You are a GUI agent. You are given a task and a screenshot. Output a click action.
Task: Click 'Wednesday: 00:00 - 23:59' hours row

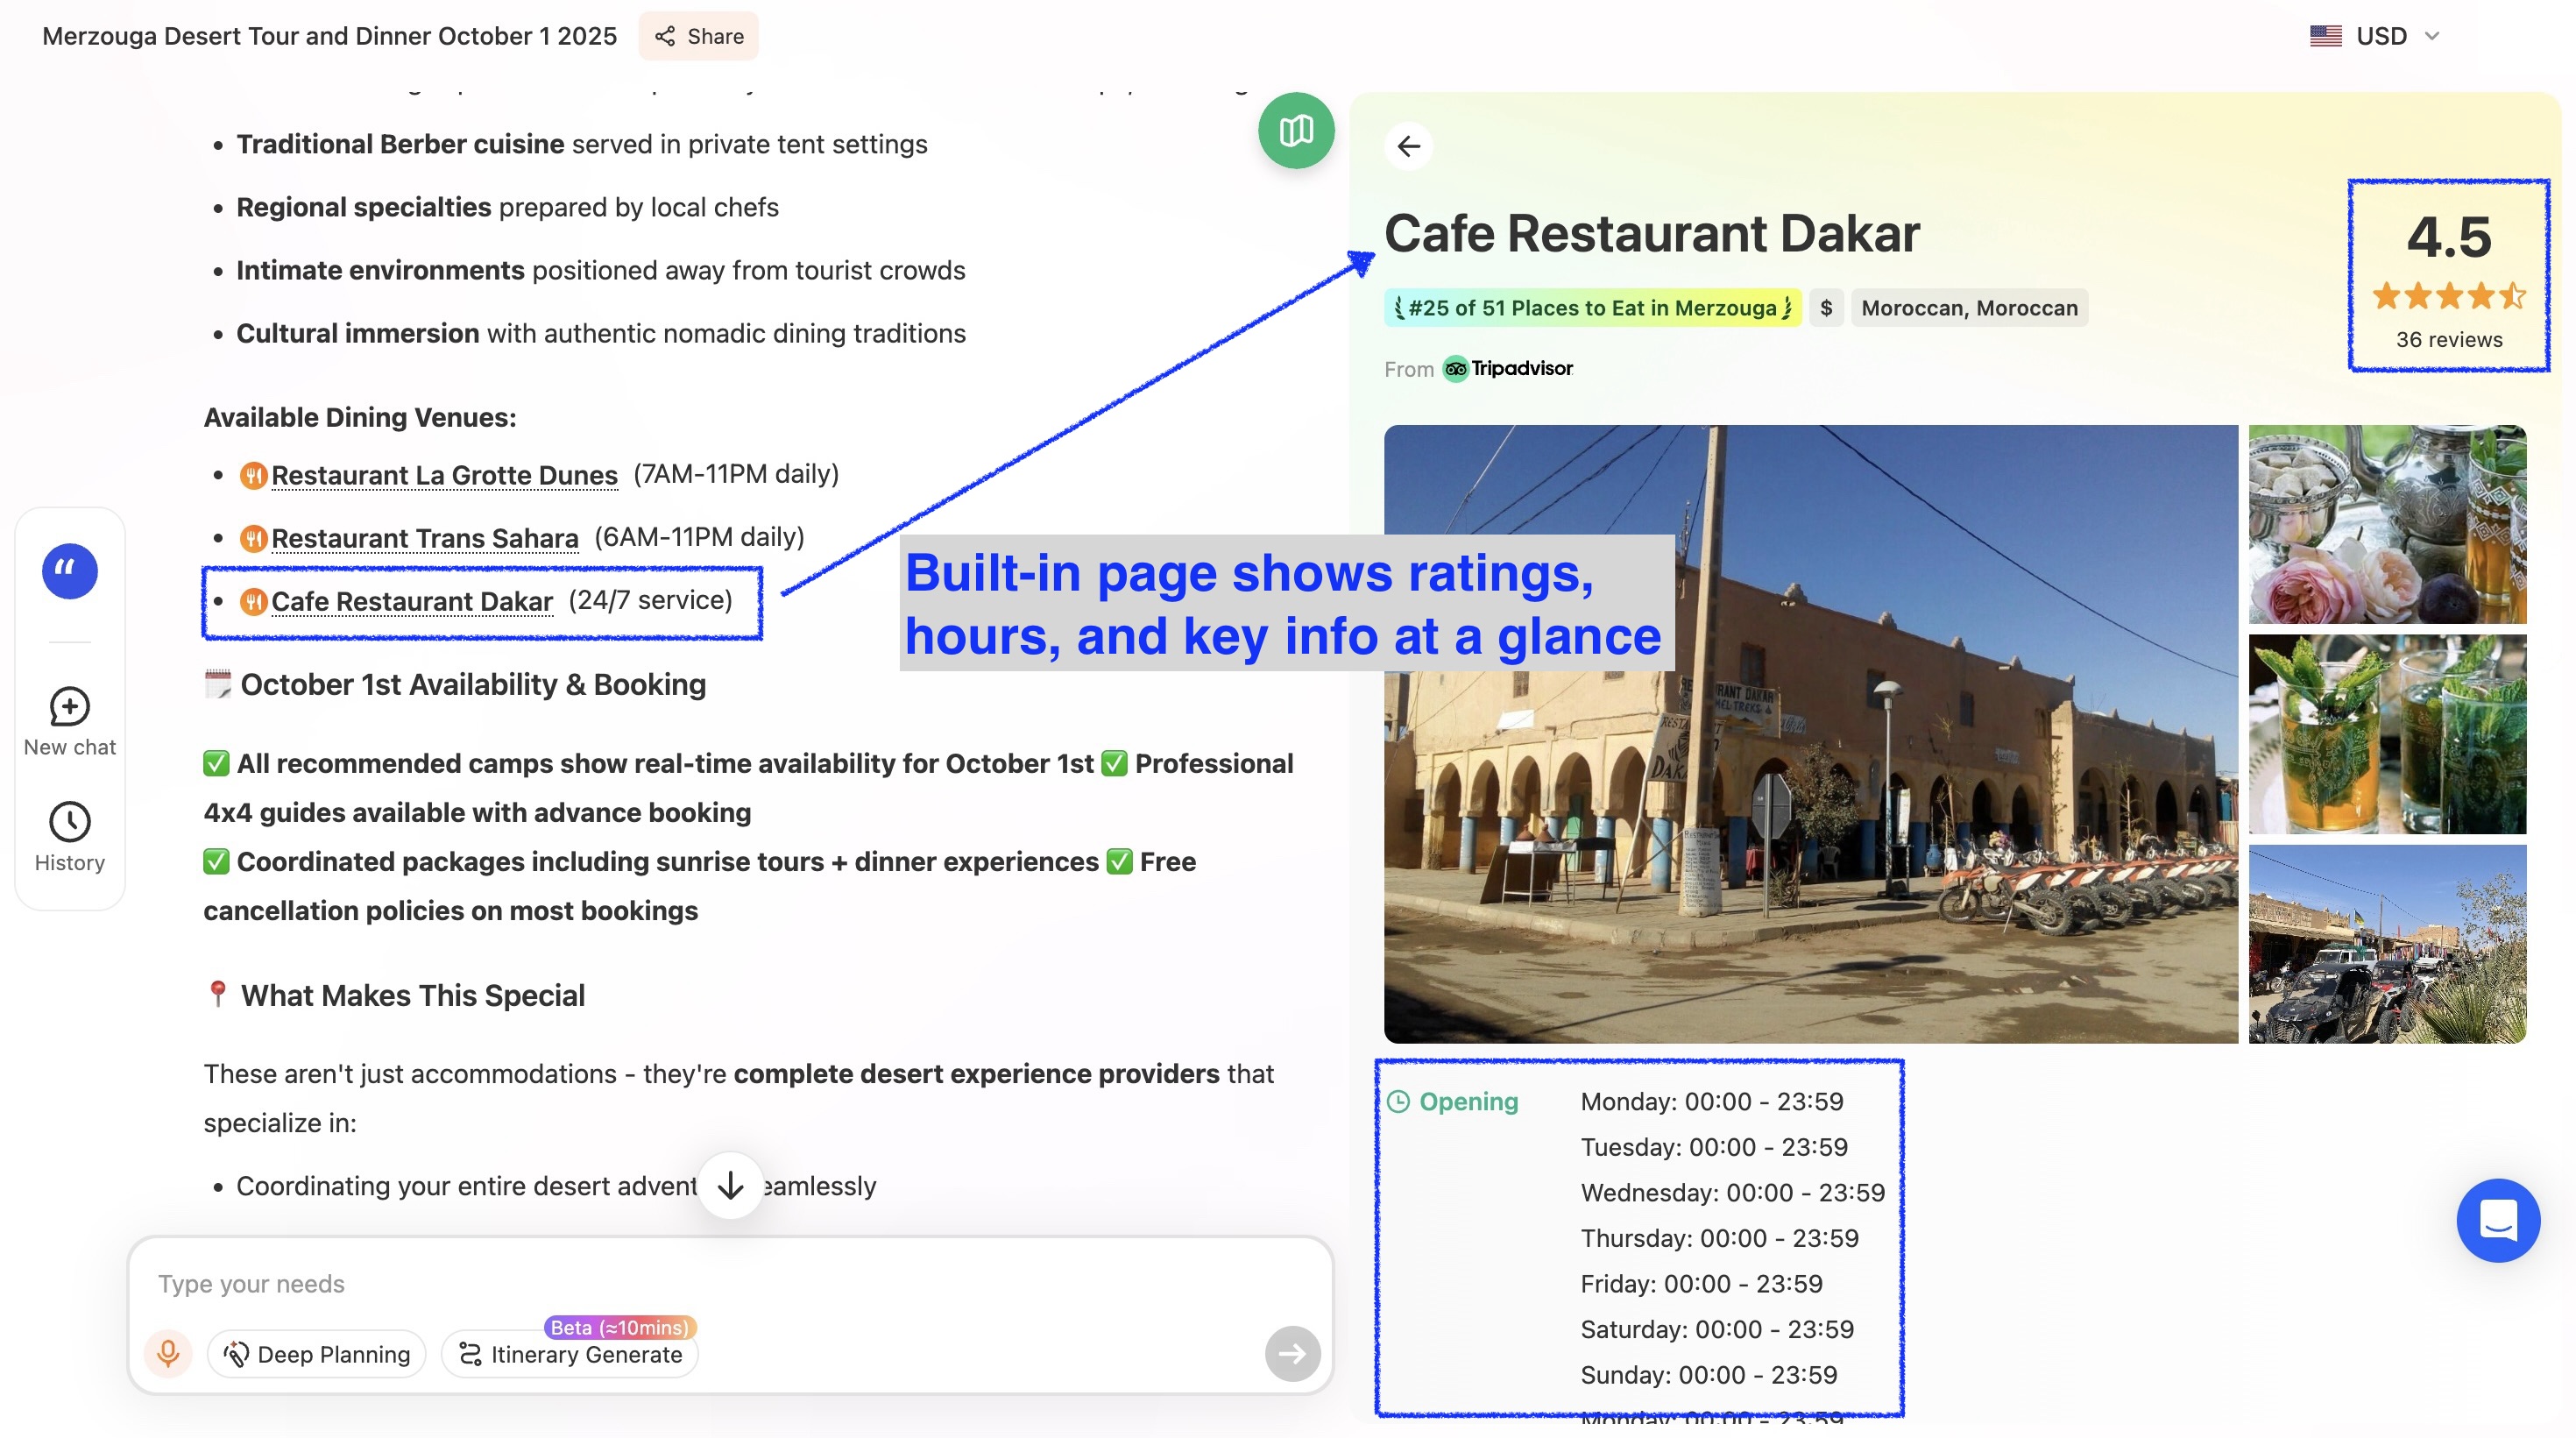[x=1732, y=1192]
